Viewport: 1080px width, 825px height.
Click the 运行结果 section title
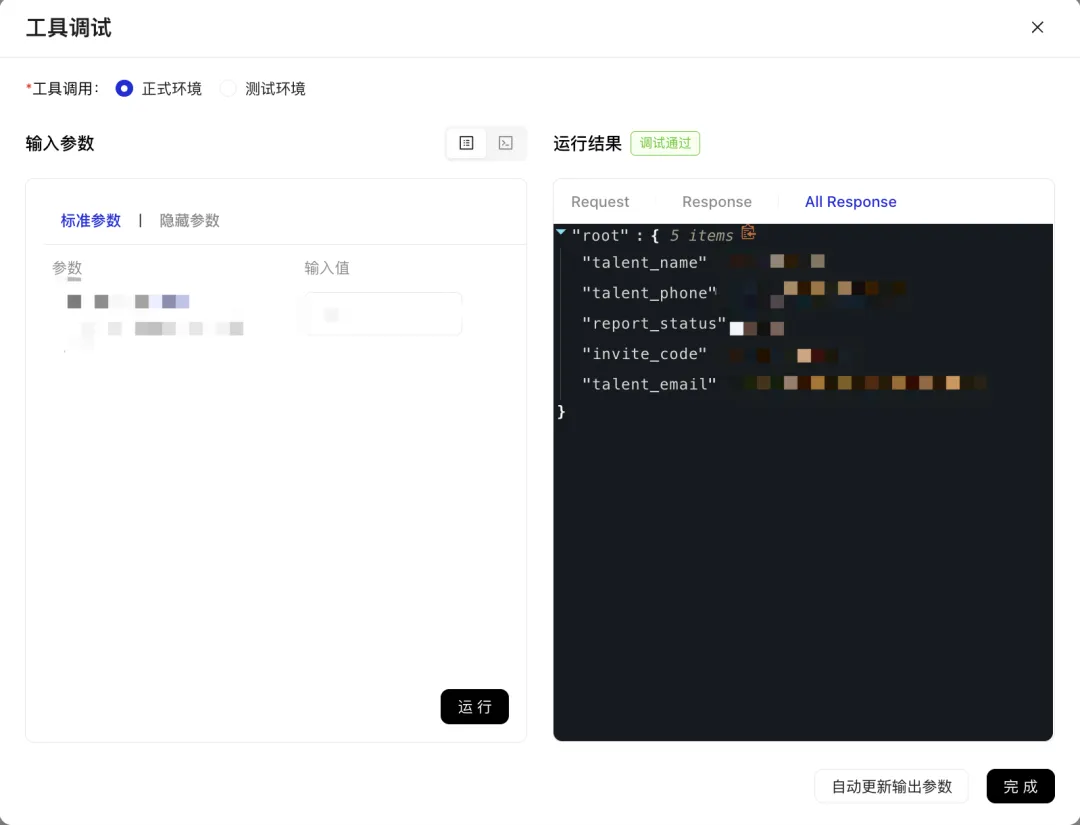(588, 143)
